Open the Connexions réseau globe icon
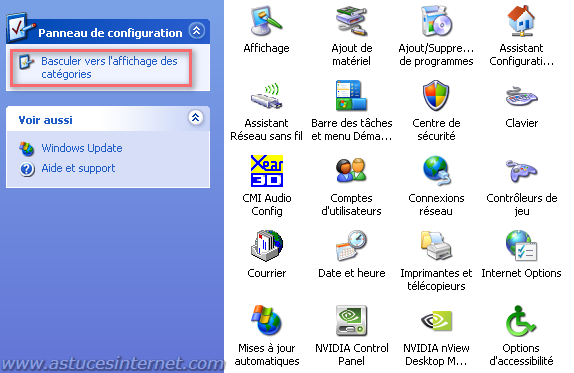Viewport: 574px width, 373px height. (x=436, y=171)
